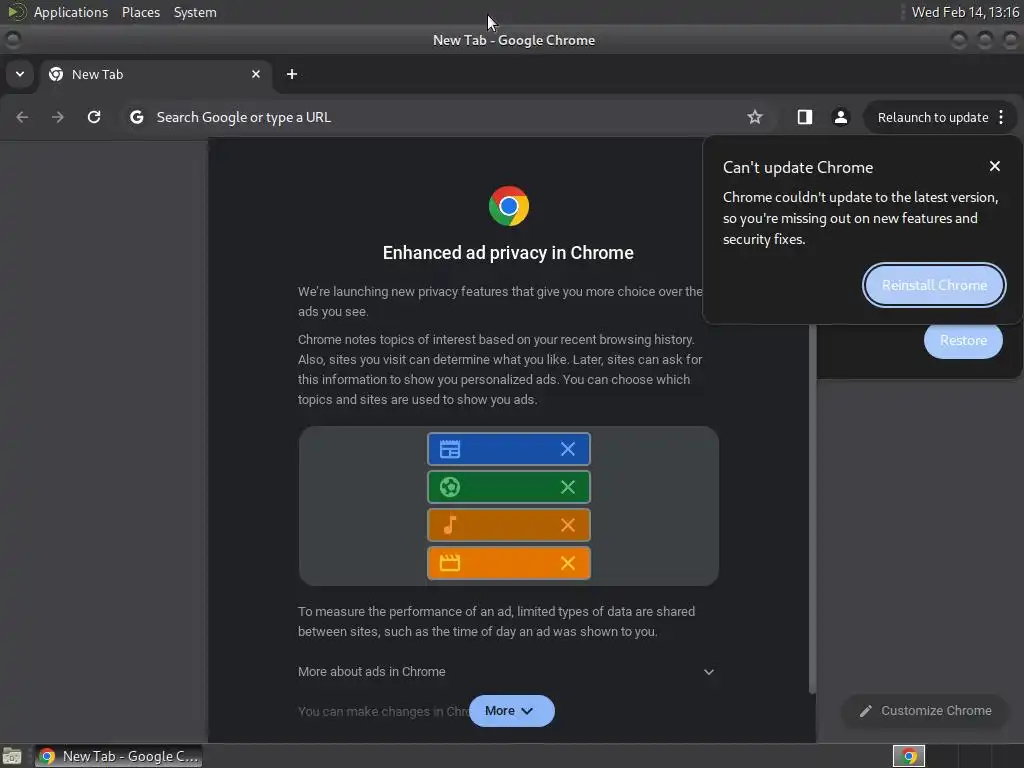Click the Reinstall Chrome button
The width and height of the screenshot is (1024, 768).
tap(934, 285)
